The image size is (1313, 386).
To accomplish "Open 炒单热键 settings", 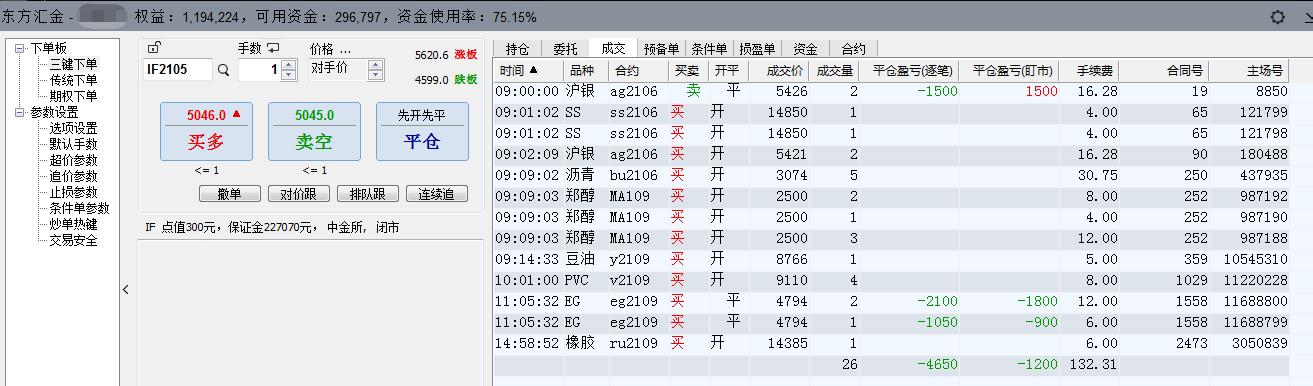I will [x=73, y=224].
